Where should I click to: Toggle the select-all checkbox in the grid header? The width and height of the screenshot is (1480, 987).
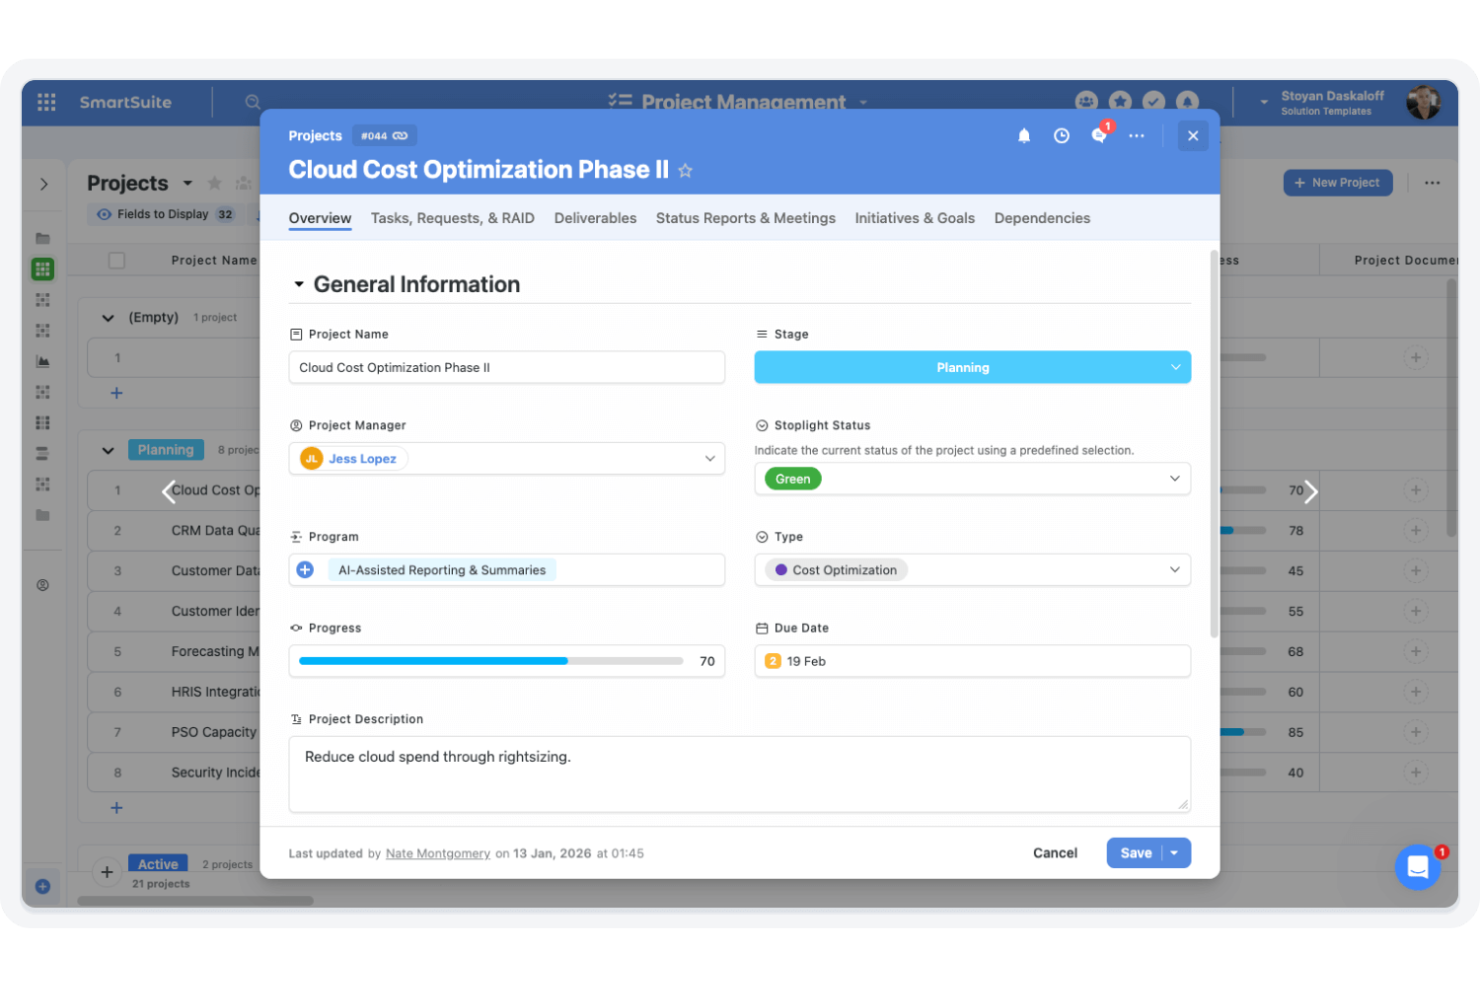point(117,259)
